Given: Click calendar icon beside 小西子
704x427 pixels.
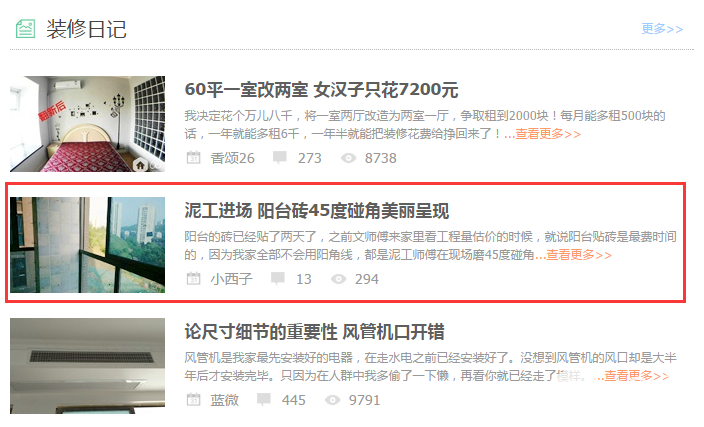Looking at the screenshot, I should coord(193,278).
